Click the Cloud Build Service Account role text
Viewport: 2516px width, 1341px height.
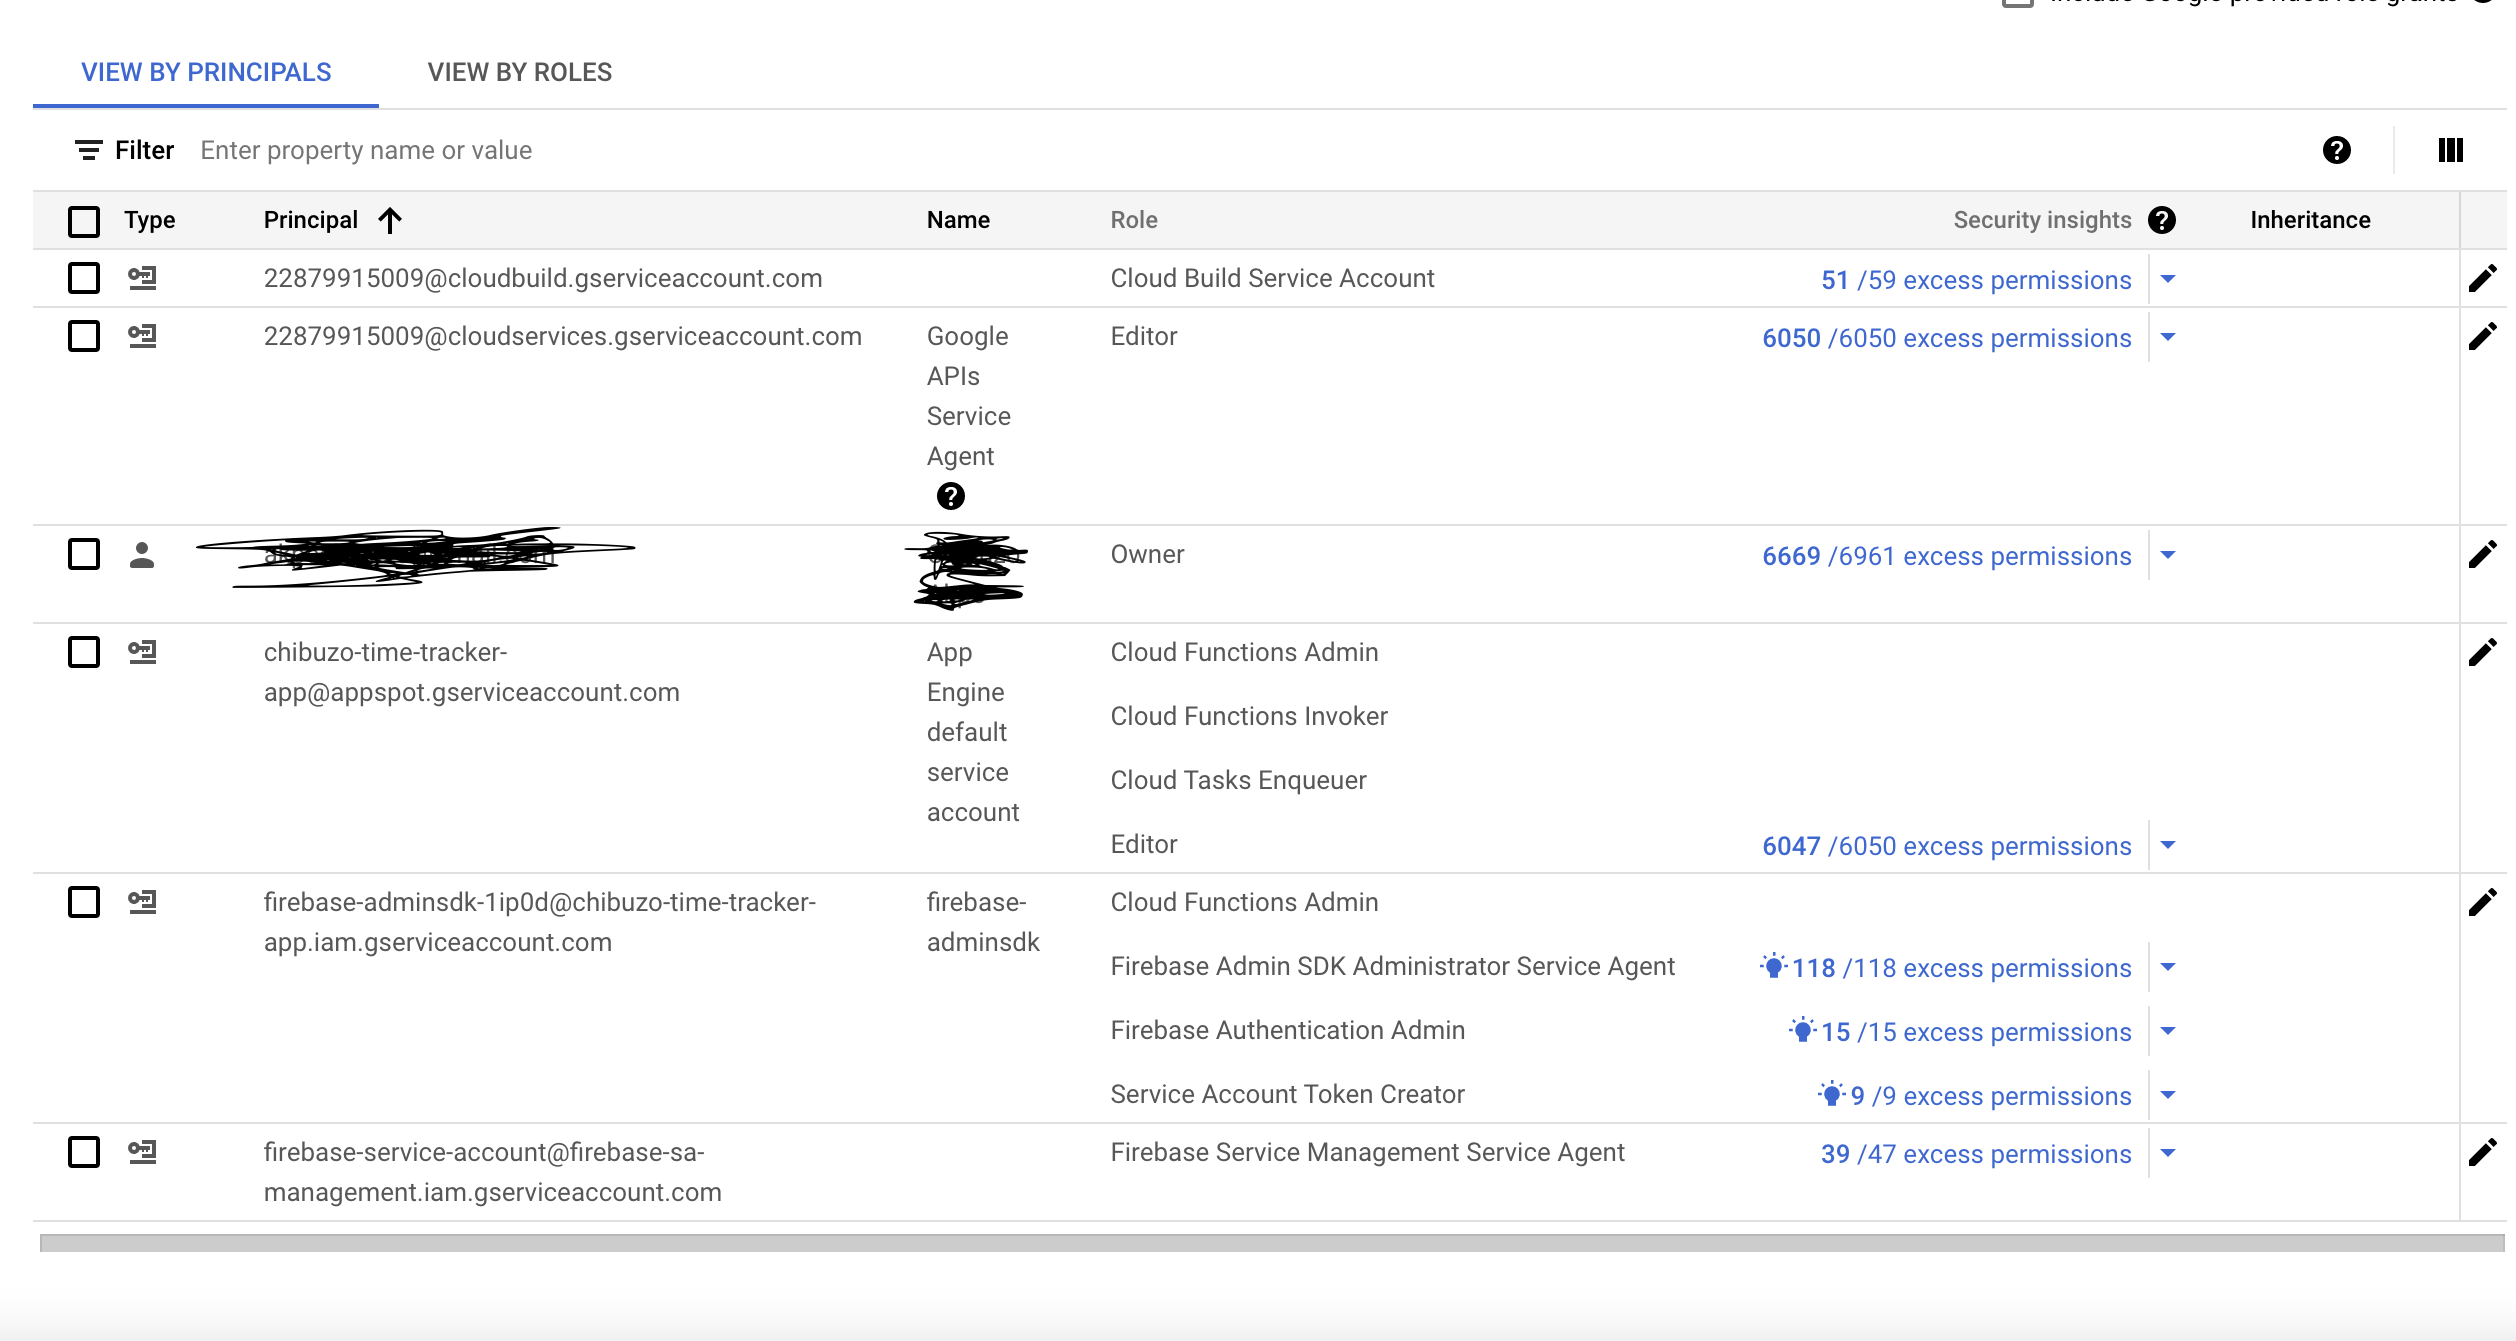point(1272,278)
